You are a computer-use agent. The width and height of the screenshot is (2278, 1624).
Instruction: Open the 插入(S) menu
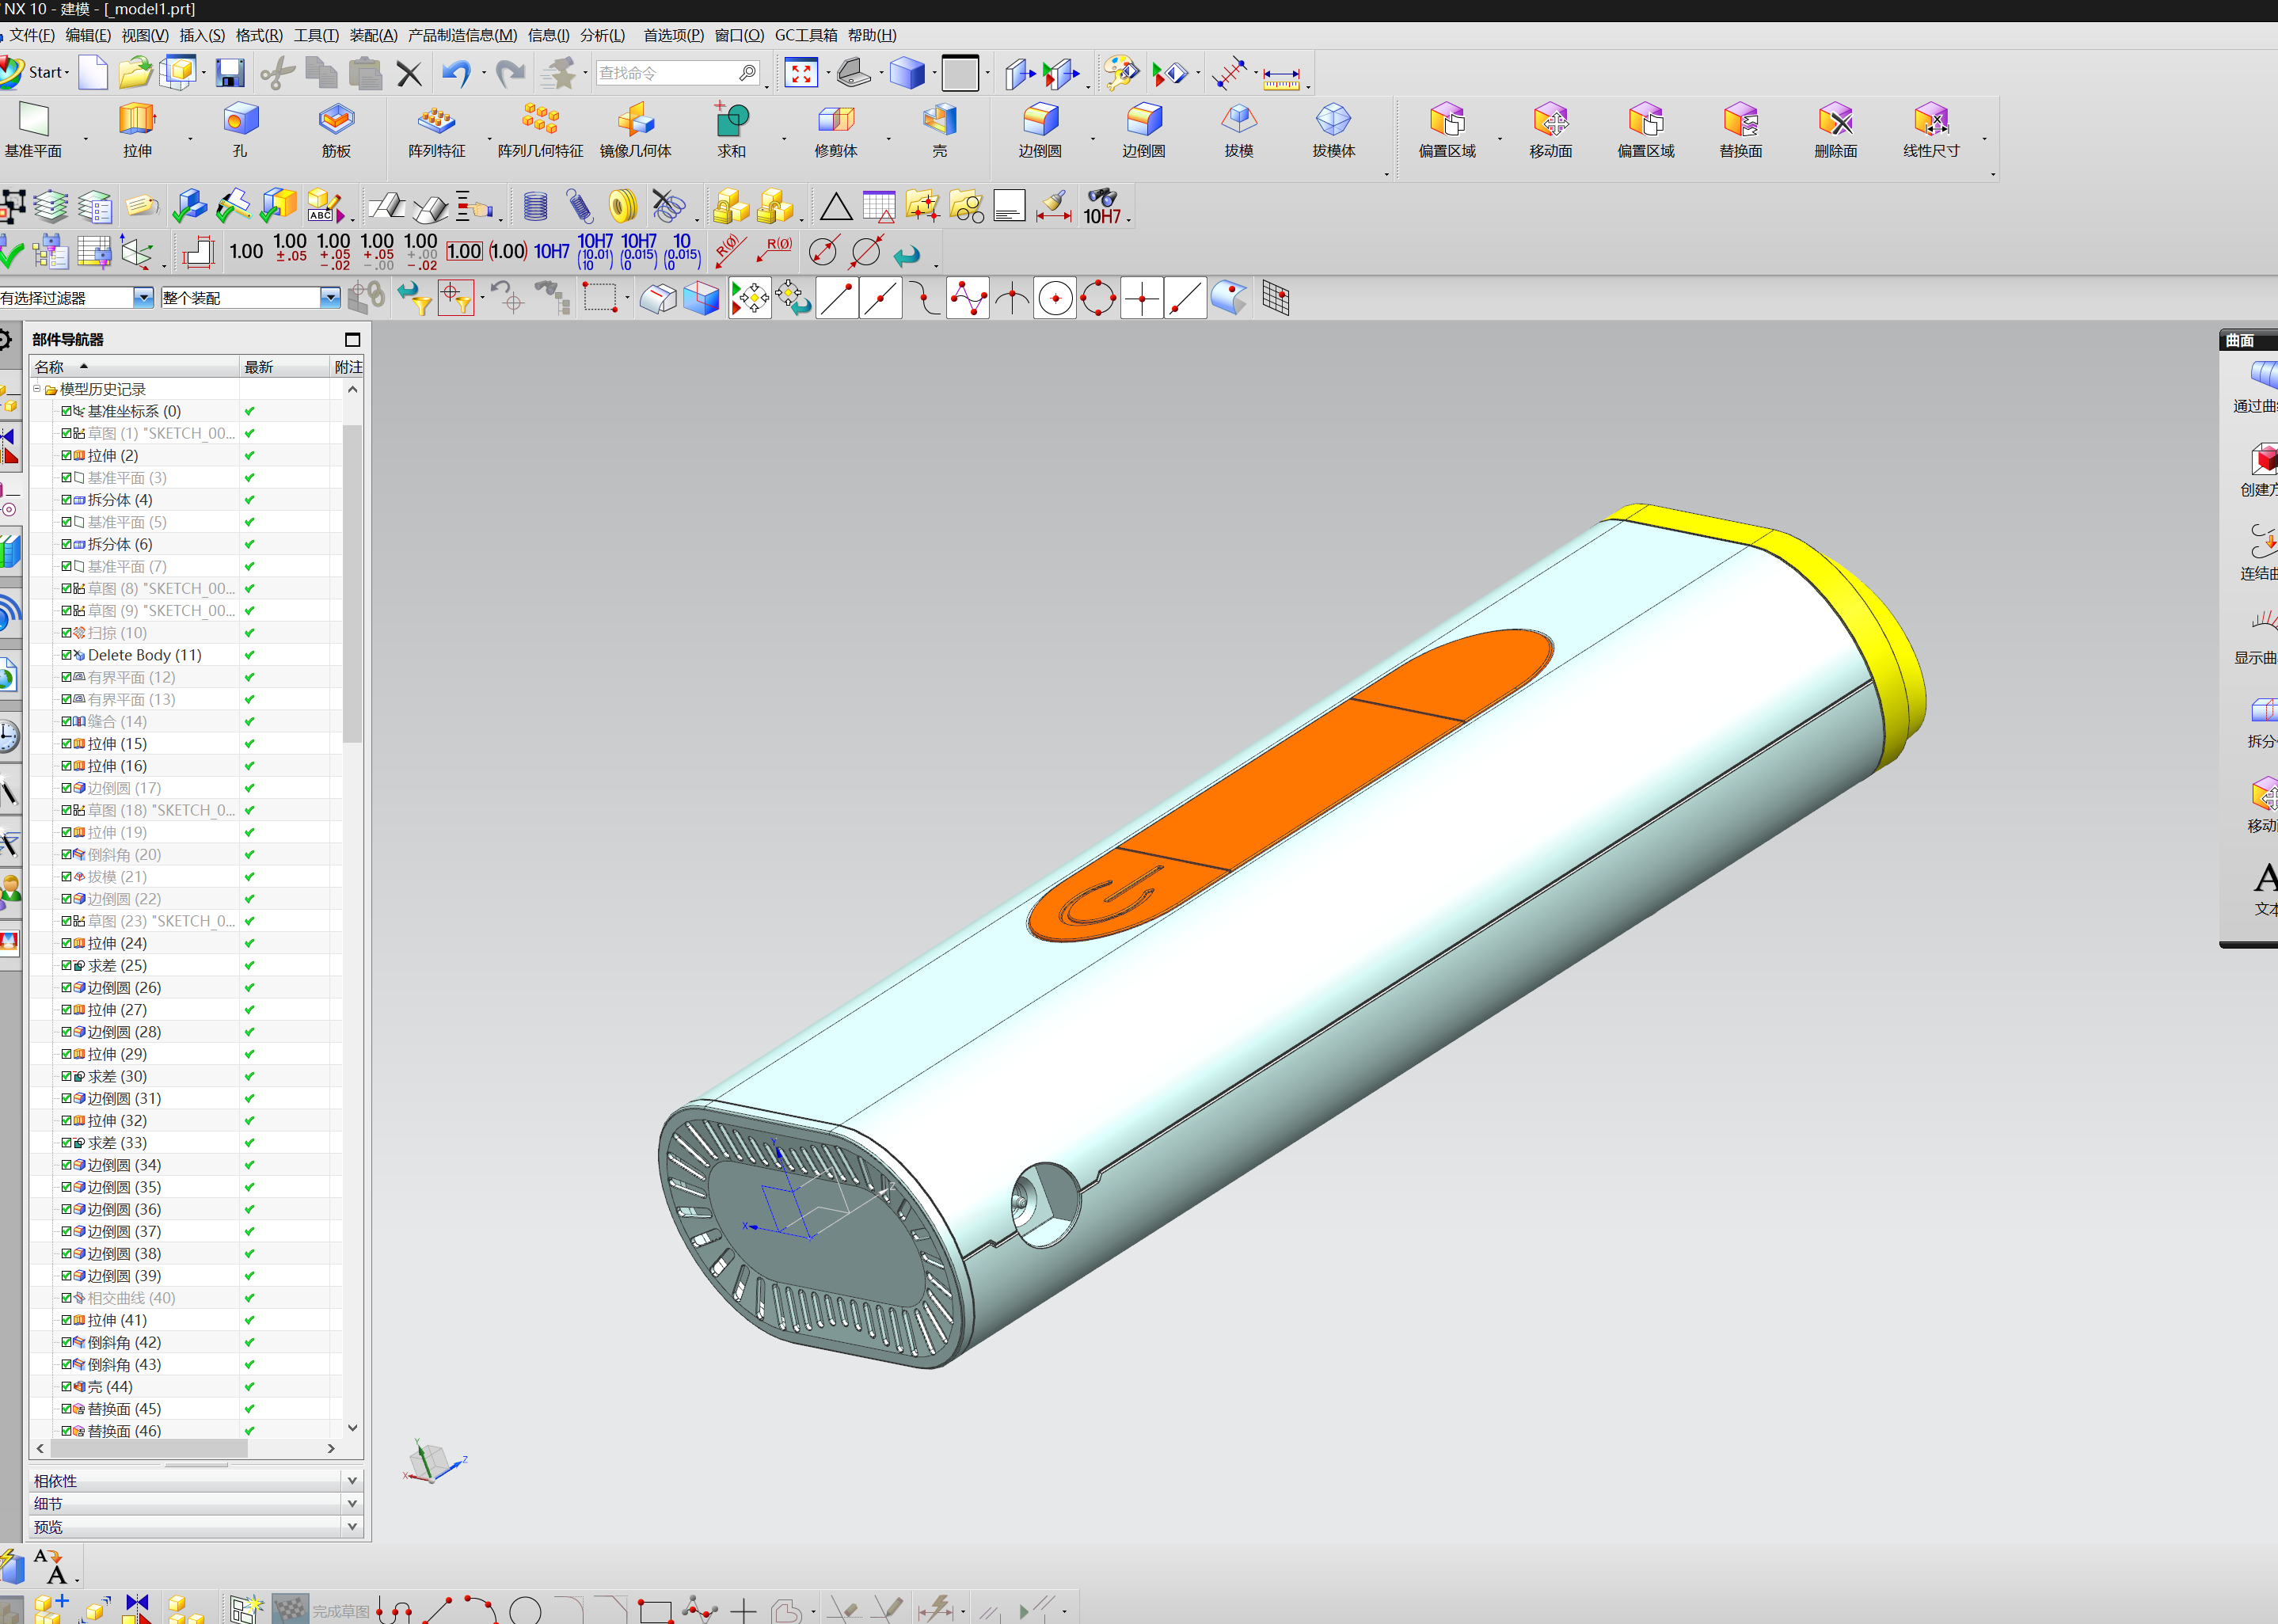click(x=201, y=35)
